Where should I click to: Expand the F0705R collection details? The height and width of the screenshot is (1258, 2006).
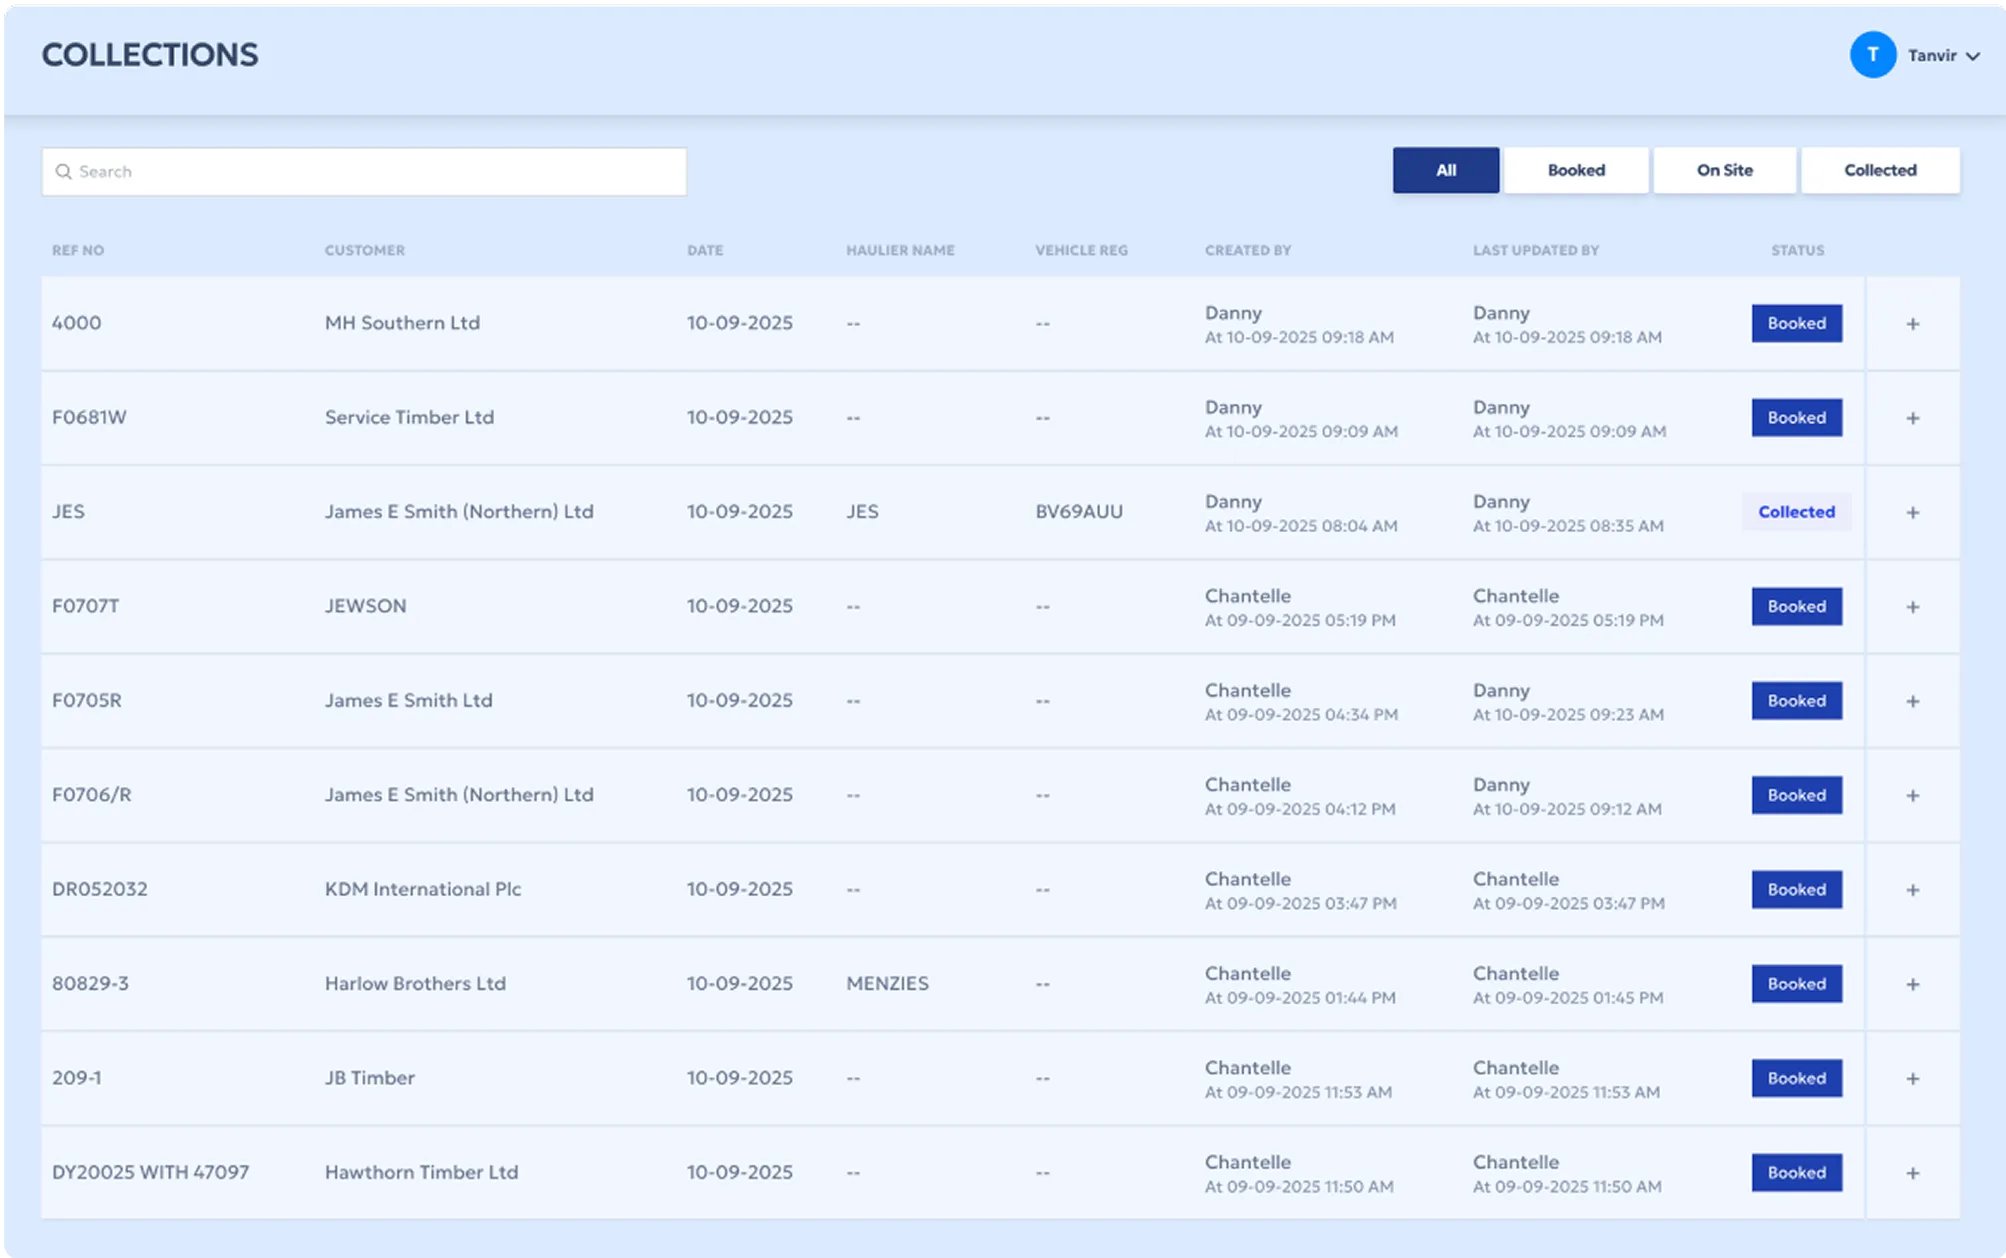(x=1912, y=701)
